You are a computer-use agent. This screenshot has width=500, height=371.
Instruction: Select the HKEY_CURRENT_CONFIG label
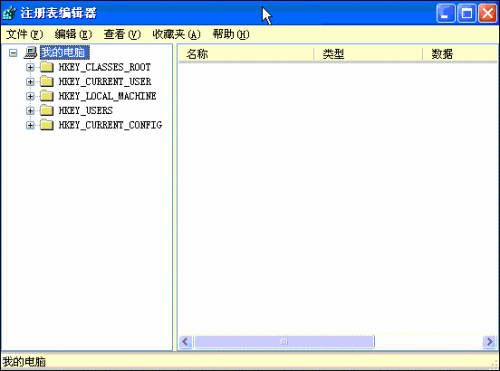110,125
